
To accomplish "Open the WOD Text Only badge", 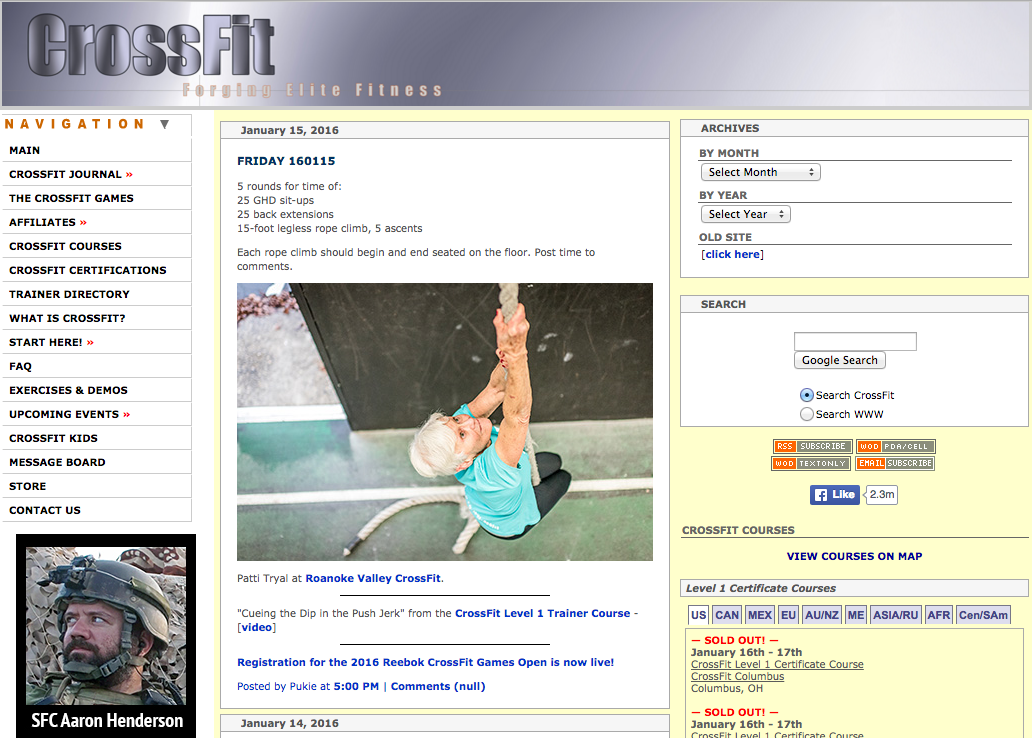I will [x=811, y=463].
